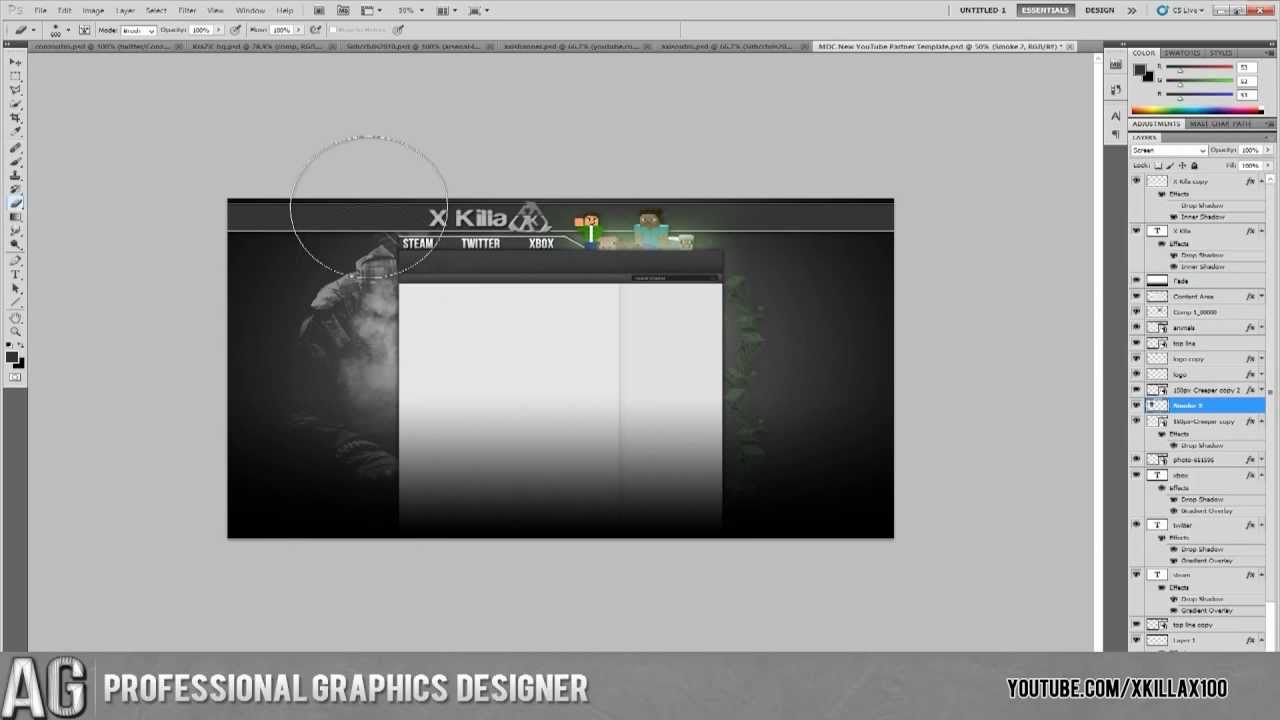Screen dimensions: 1280x720
Task: Open the Character panel icon in collapsed dock
Action: (x=1116, y=116)
